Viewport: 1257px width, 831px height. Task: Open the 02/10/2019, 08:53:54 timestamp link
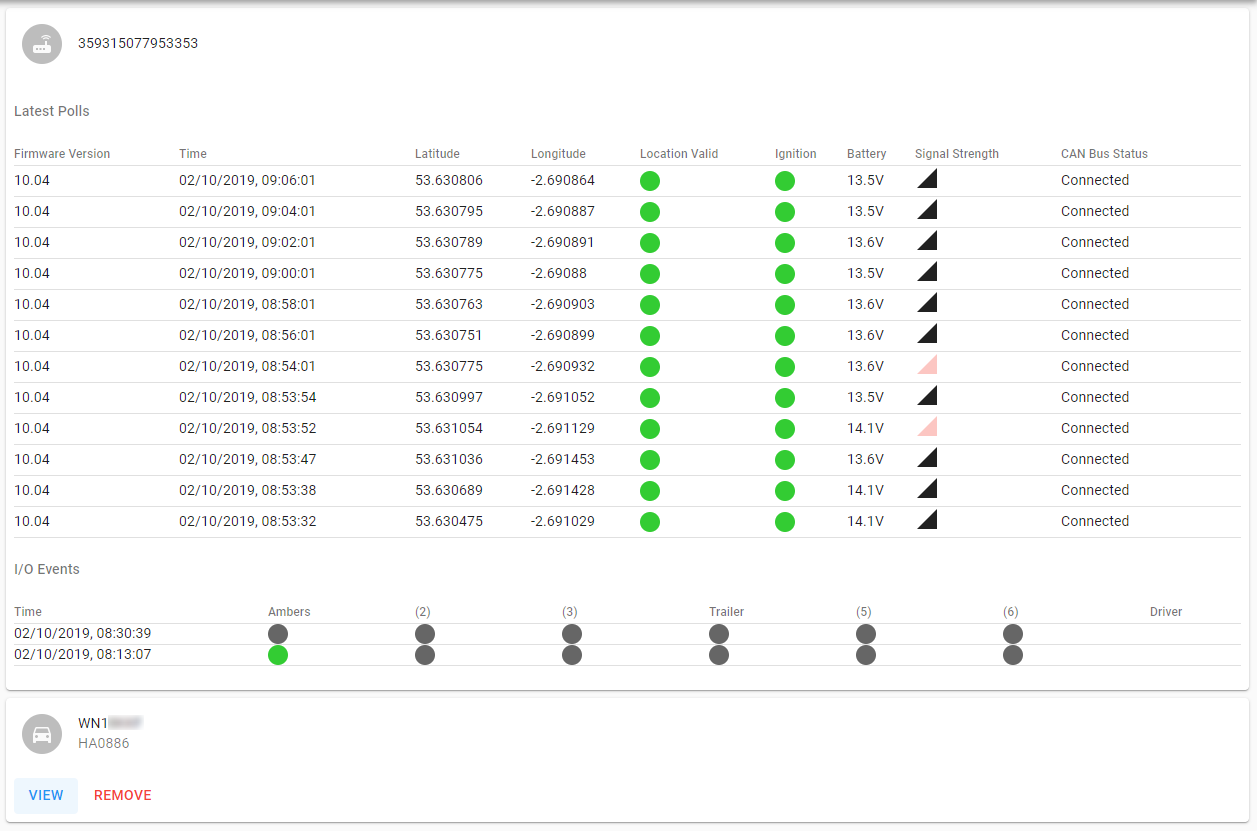click(249, 397)
